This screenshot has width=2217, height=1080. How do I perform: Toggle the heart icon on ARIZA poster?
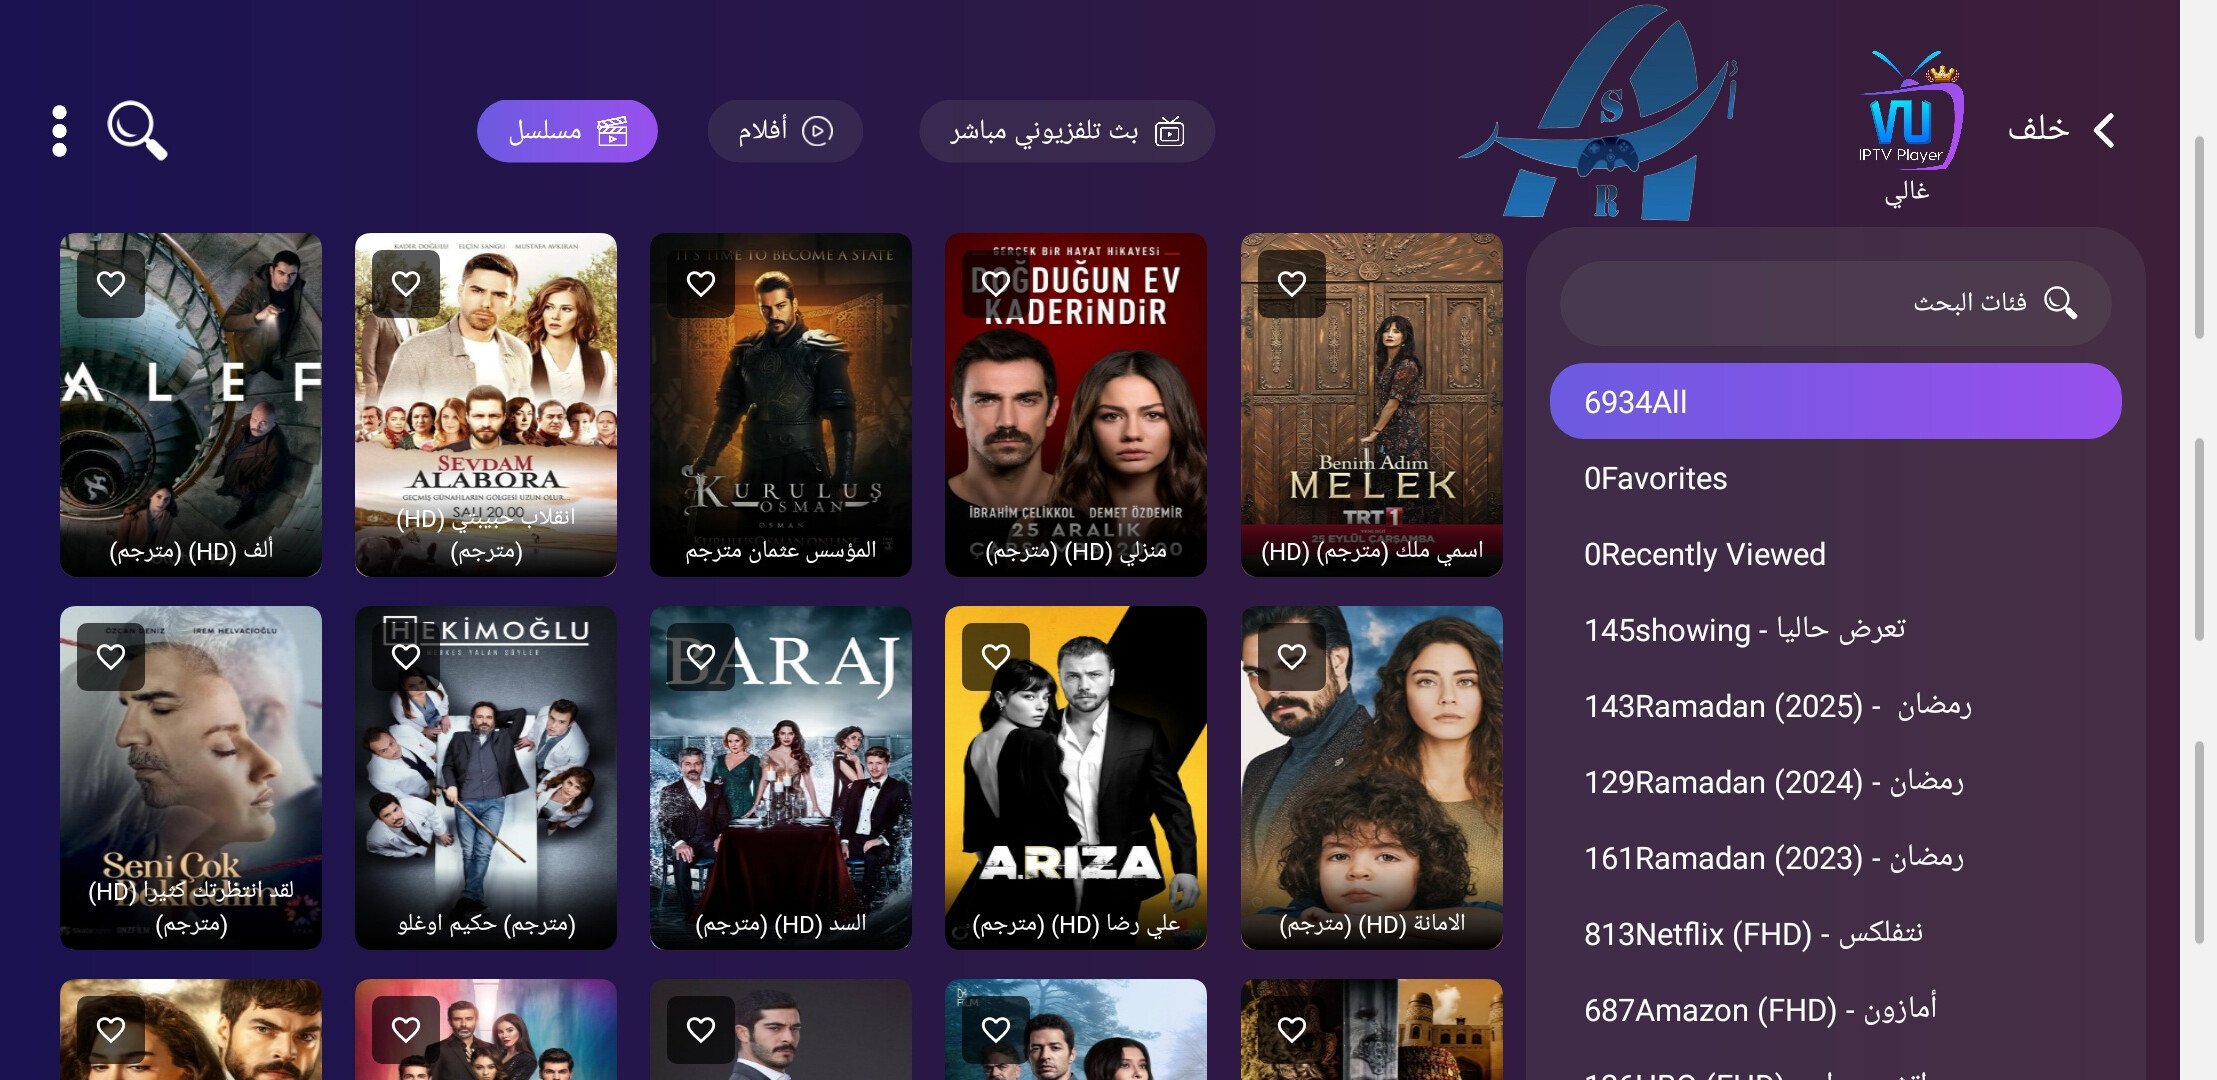pyautogui.click(x=996, y=656)
